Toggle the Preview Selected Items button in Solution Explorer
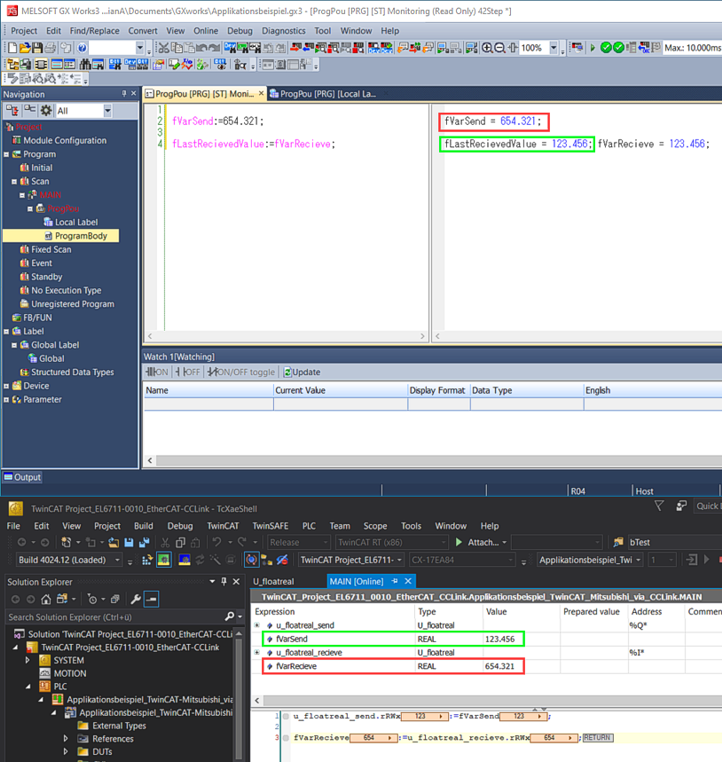The height and width of the screenshot is (762, 722). click(151, 599)
